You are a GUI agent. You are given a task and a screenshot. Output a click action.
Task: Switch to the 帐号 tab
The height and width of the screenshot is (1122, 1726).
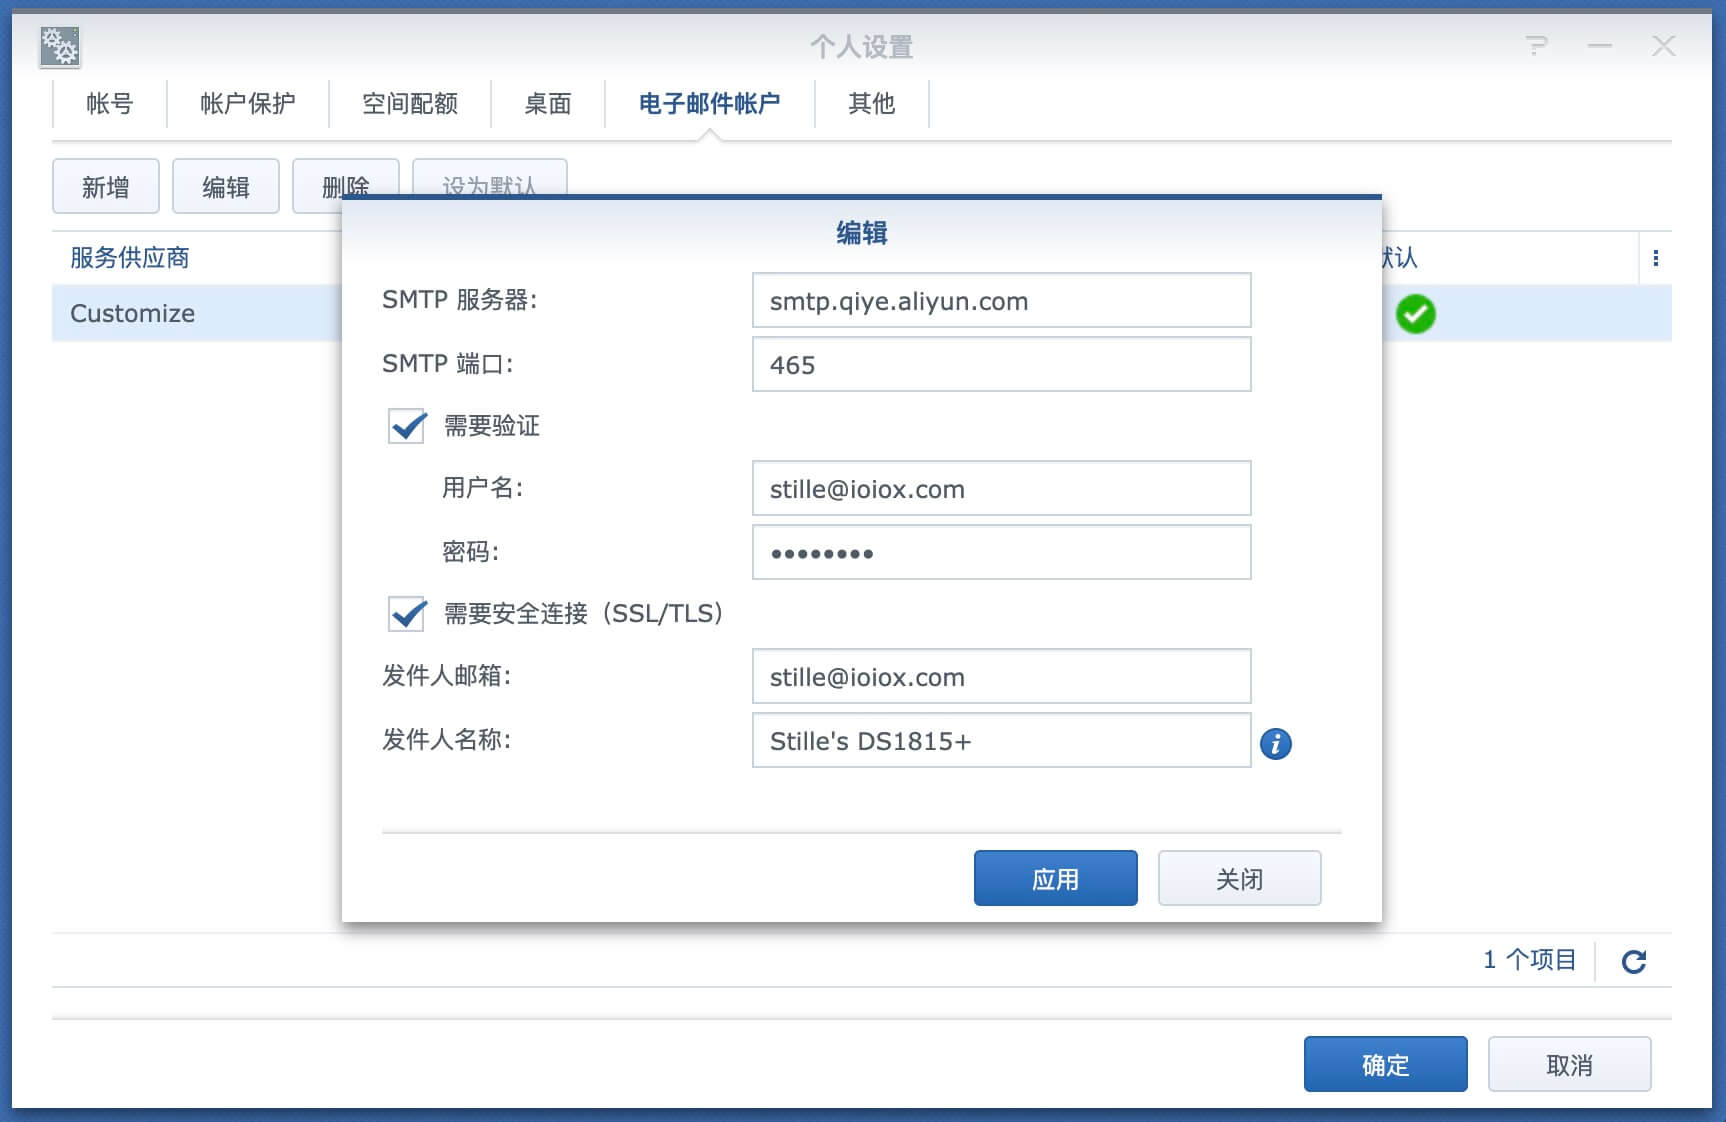[110, 104]
